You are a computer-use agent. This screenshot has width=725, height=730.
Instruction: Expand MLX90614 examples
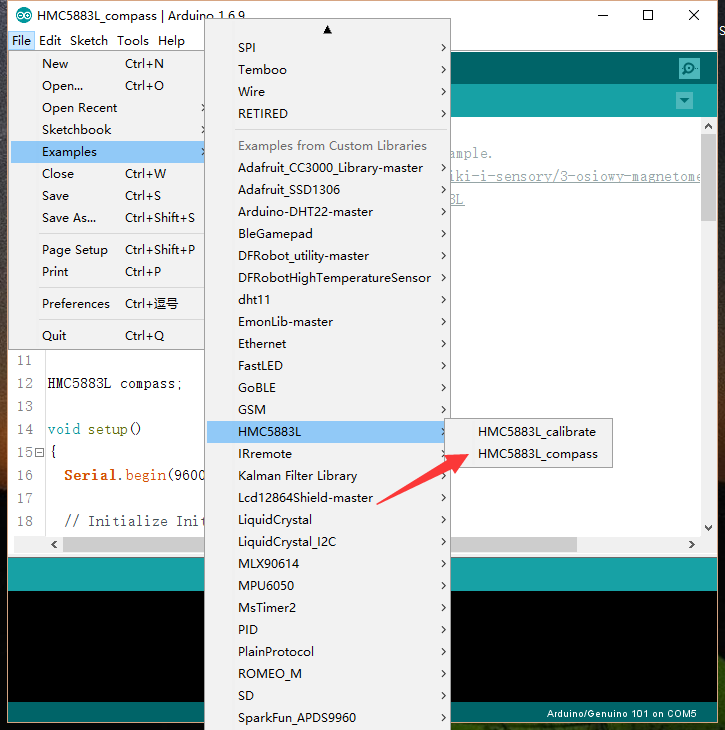[x=328, y=563]
